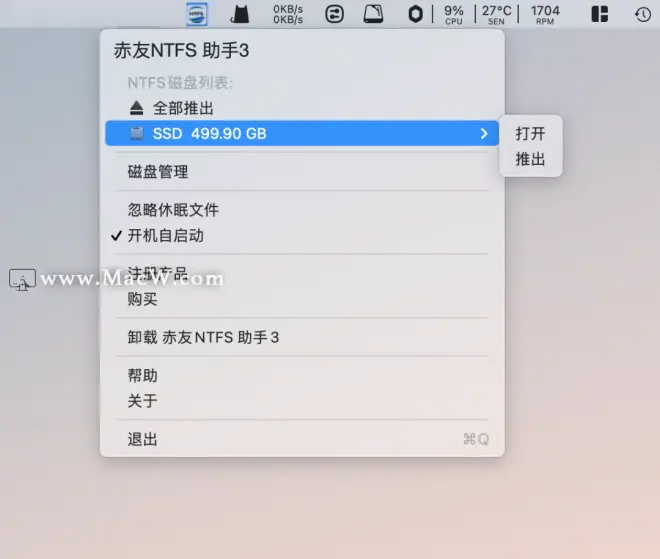Viewport: 660px width, 559px height.
Task: Click the window layout grid menu bar icon
Action: pos(599,14)
